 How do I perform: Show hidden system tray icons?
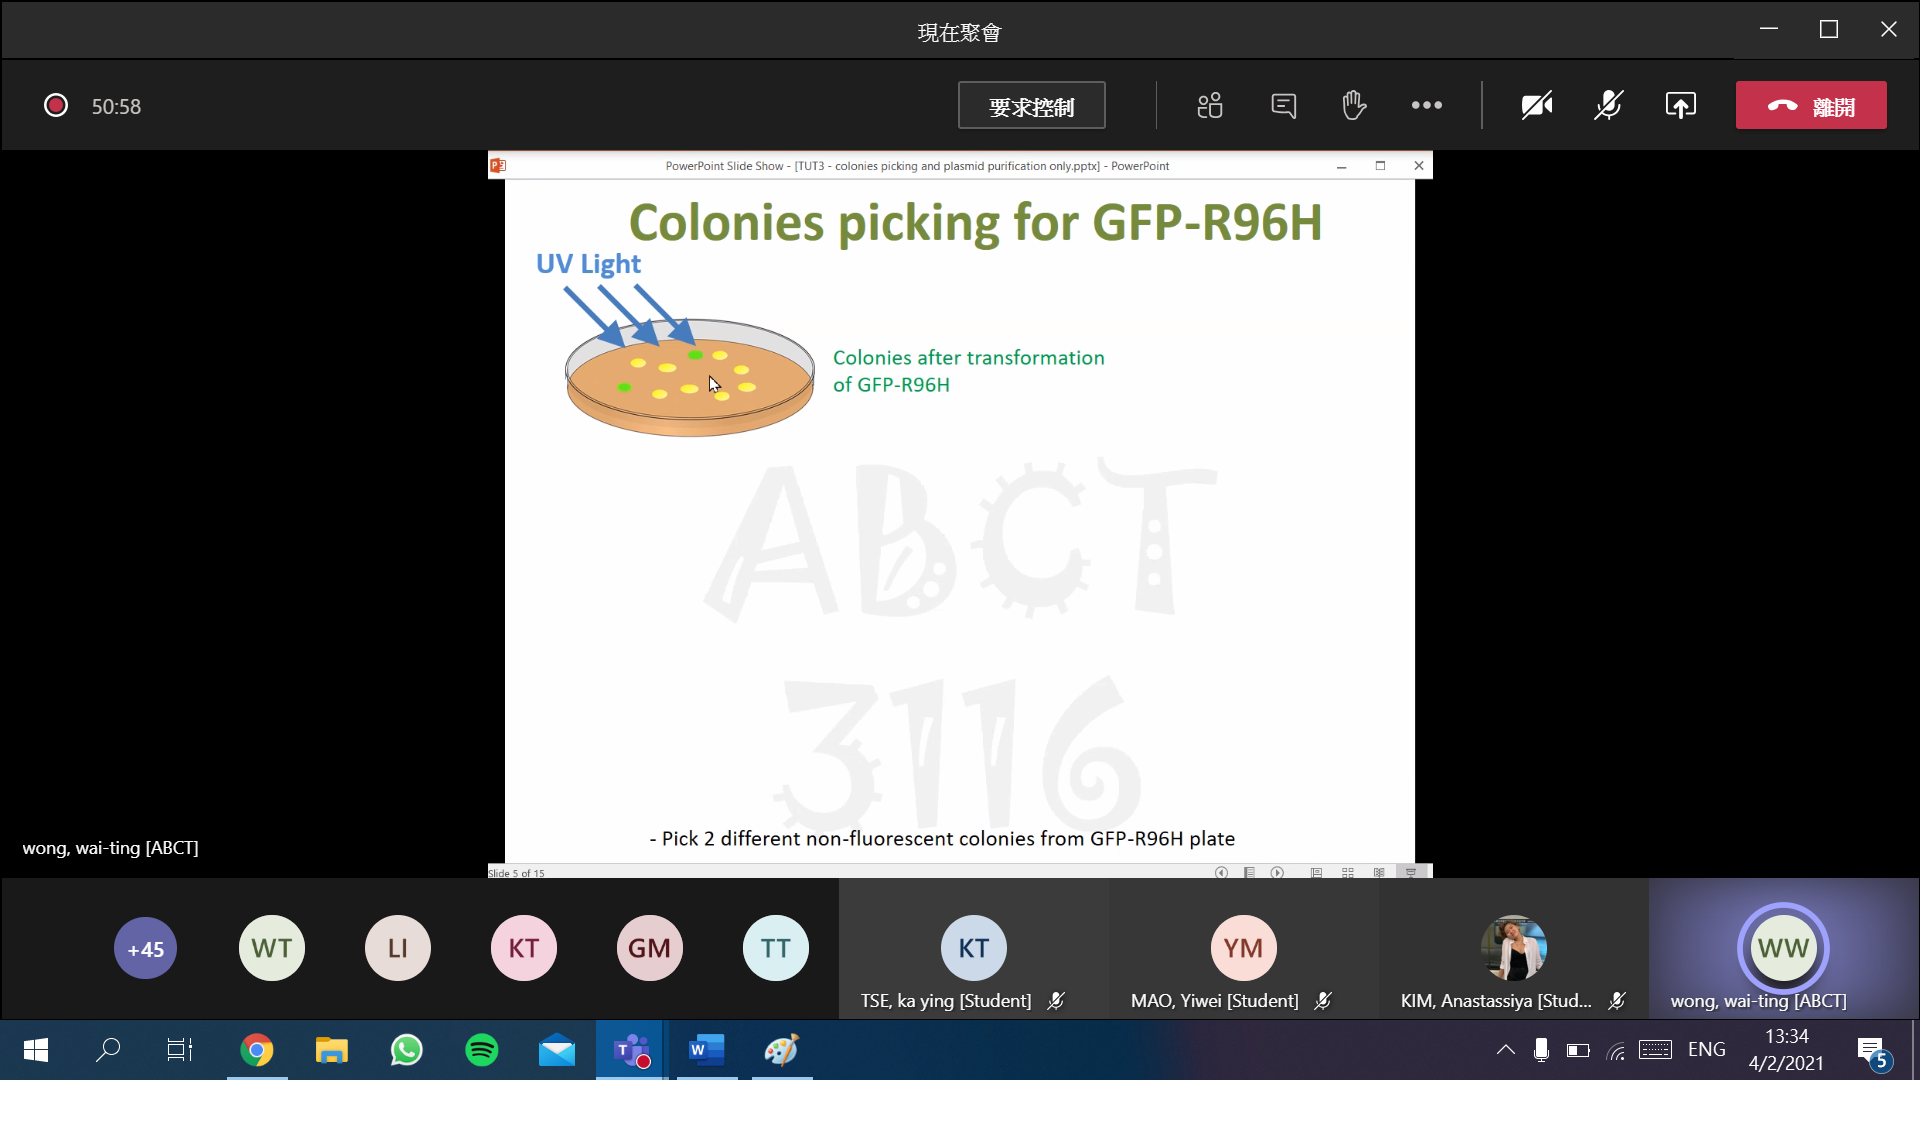point(1505,1050)
